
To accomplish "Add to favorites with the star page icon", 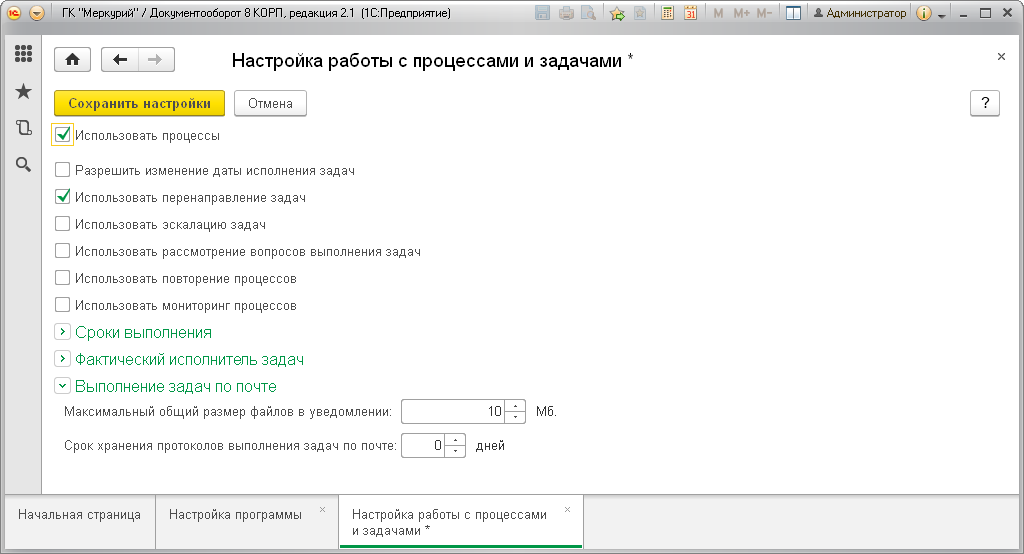I will (x=640, y=13).
